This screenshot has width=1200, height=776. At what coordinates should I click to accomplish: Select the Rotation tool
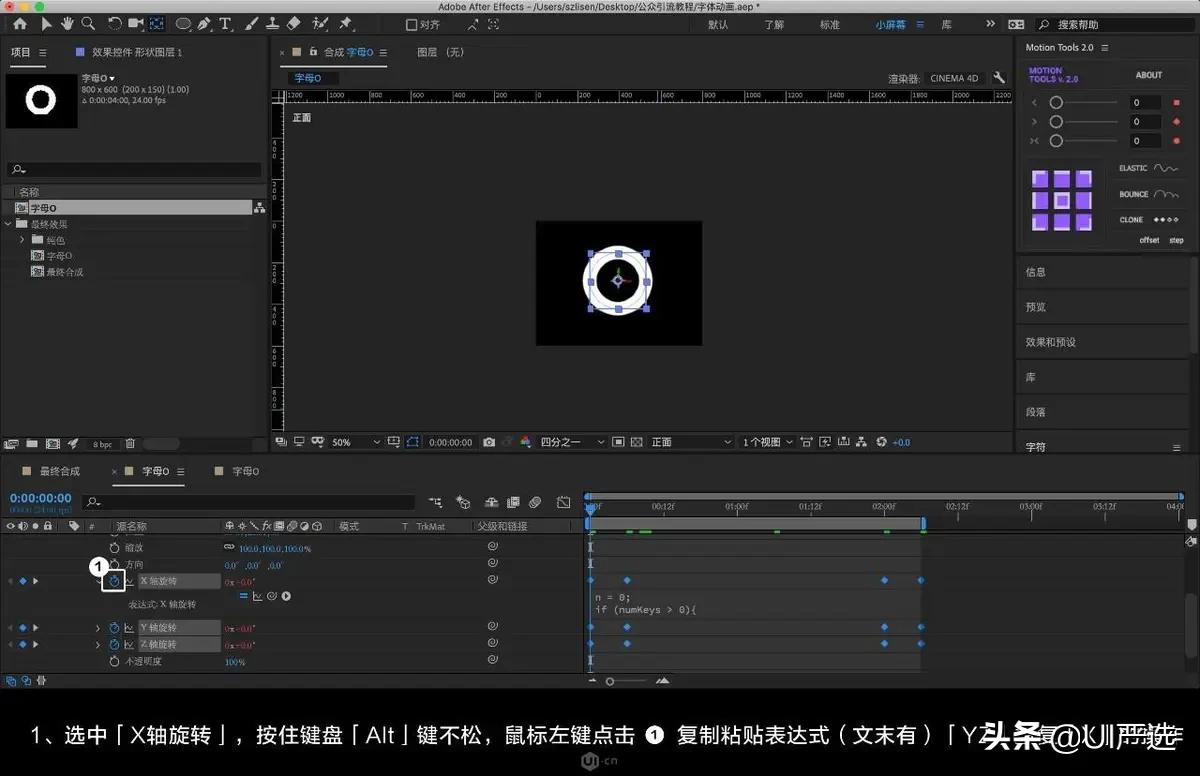[x=115, y=22]
